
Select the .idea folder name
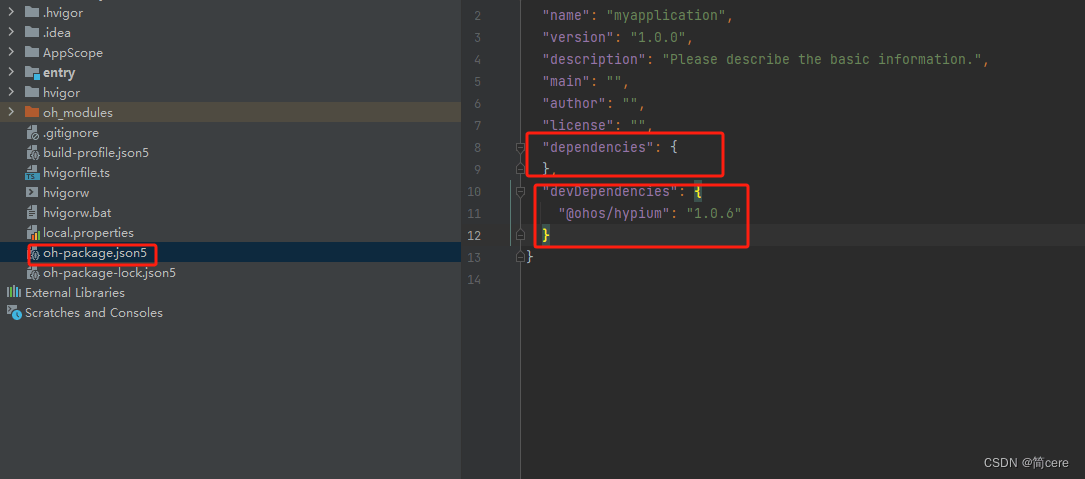point(57,32)
